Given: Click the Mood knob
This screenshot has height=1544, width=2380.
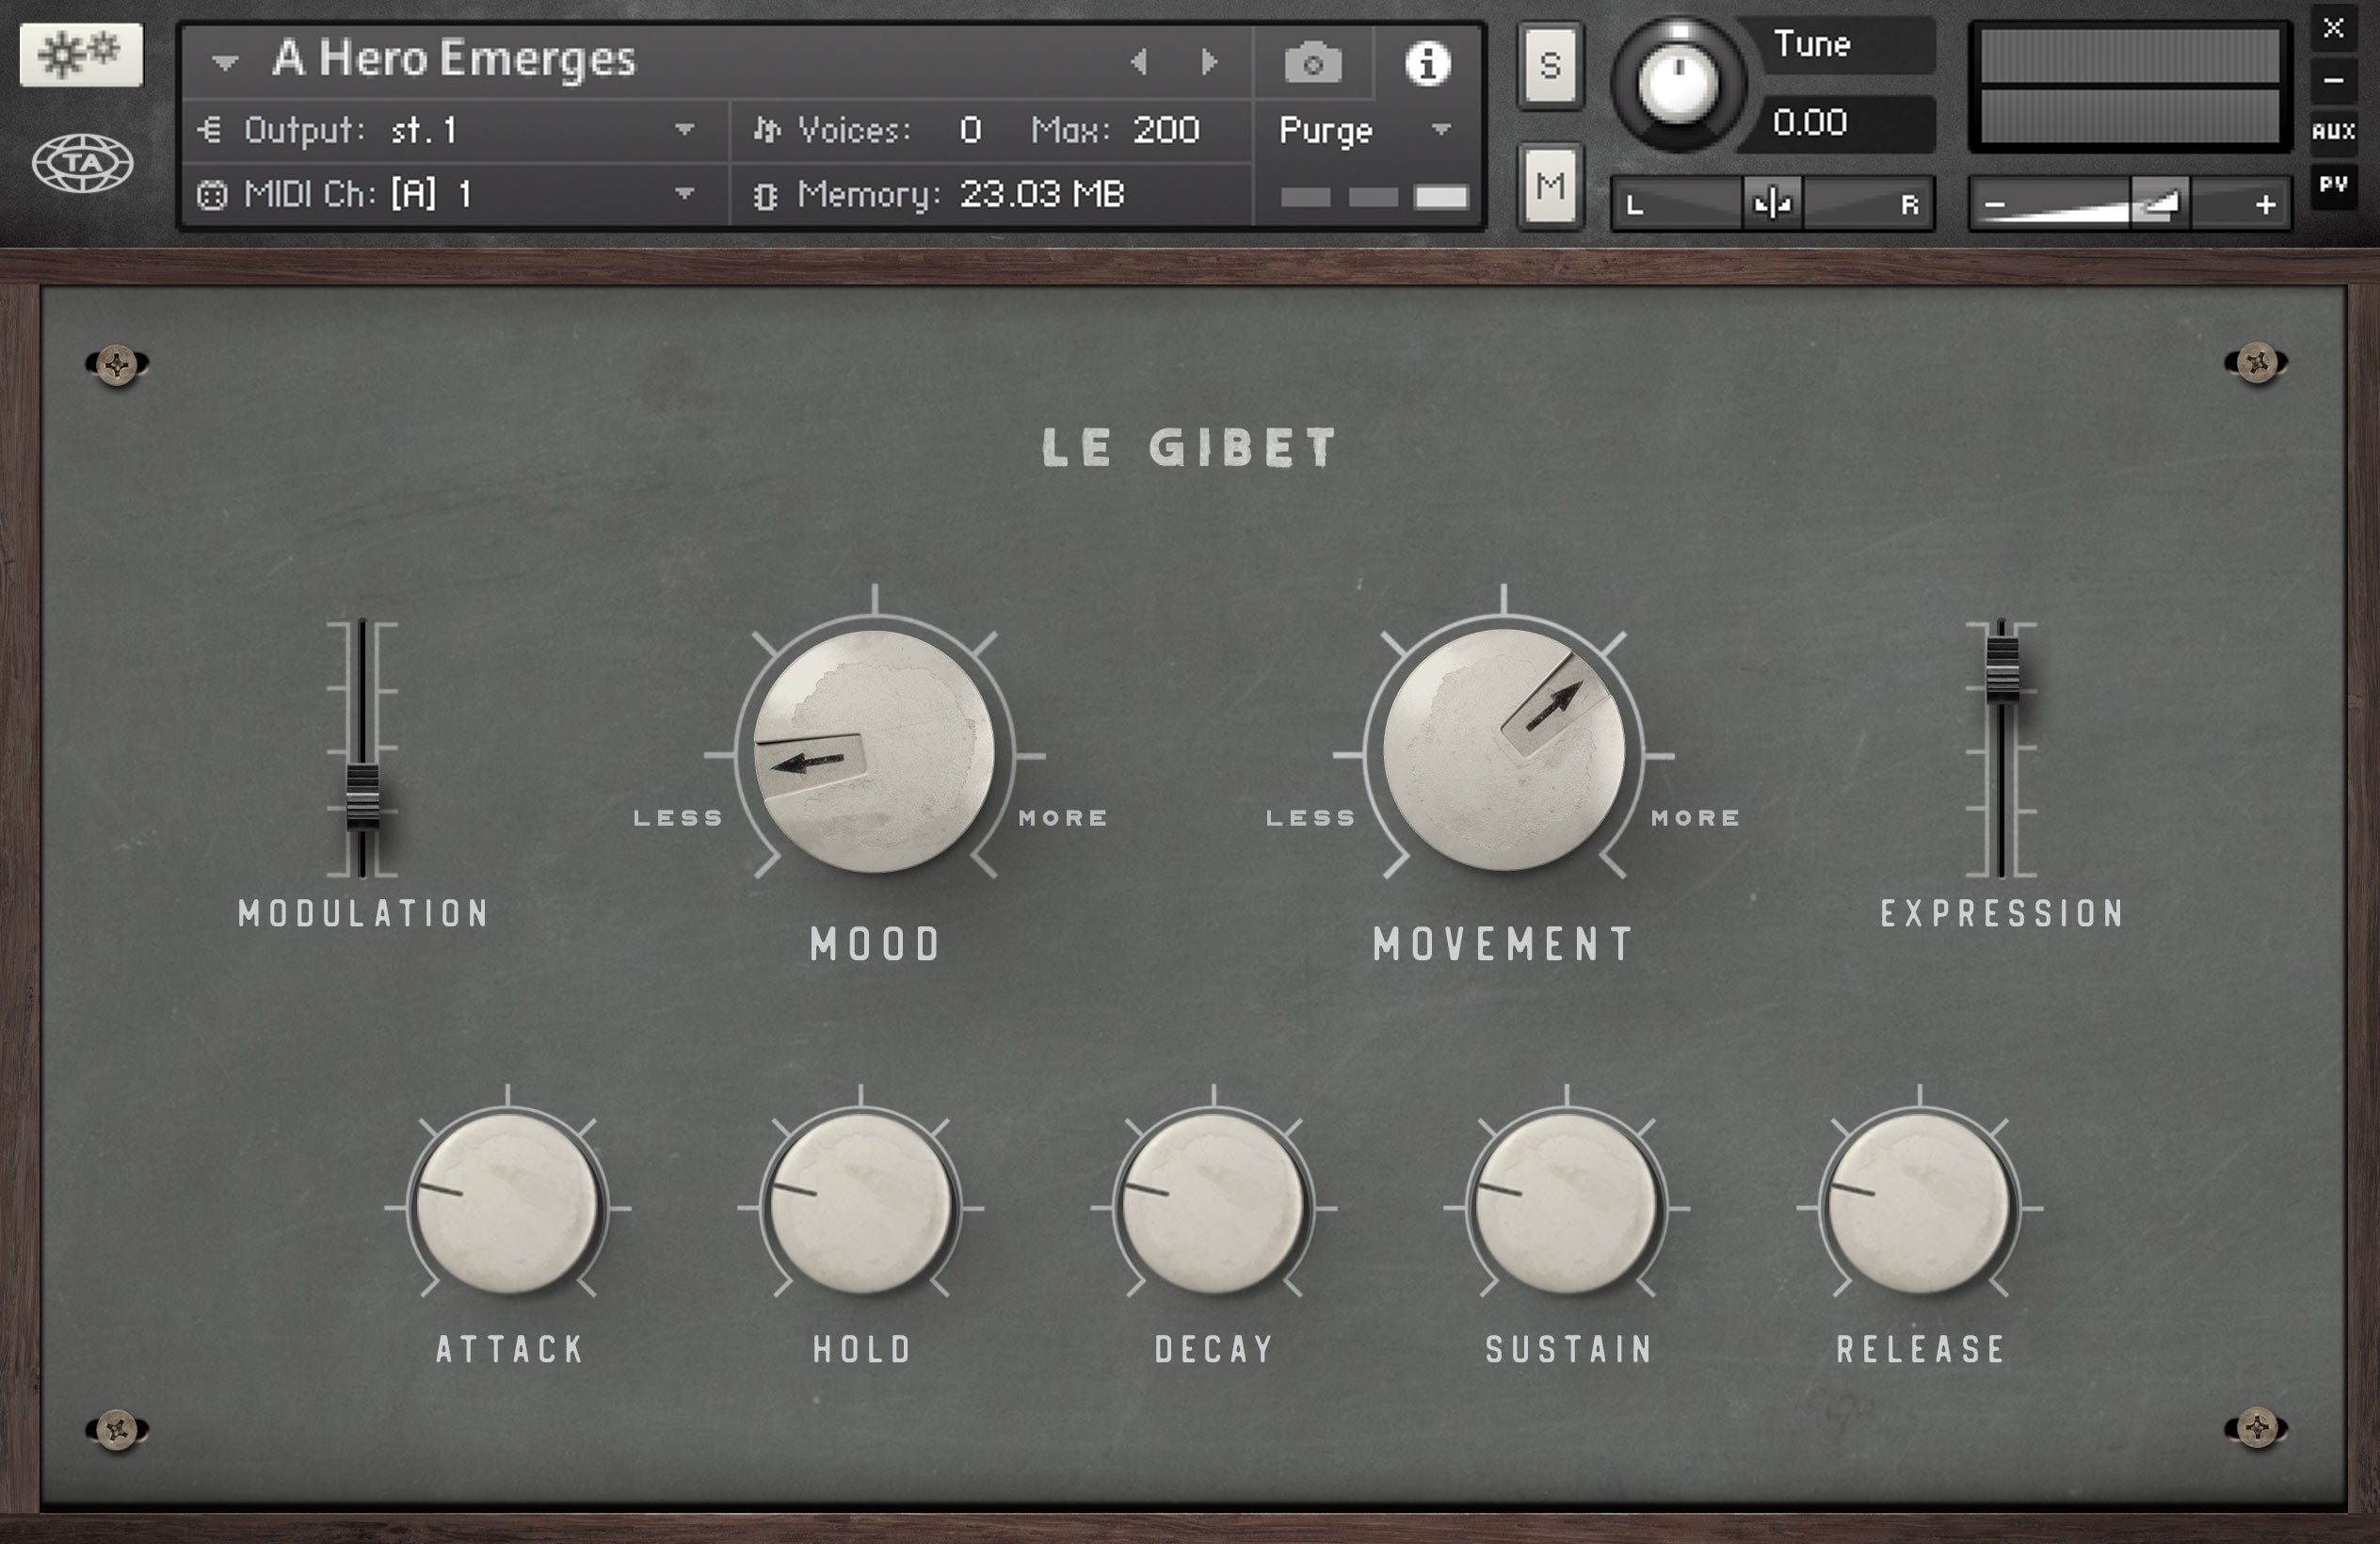Looking at the screenshot, I should (x=874, y=750).
